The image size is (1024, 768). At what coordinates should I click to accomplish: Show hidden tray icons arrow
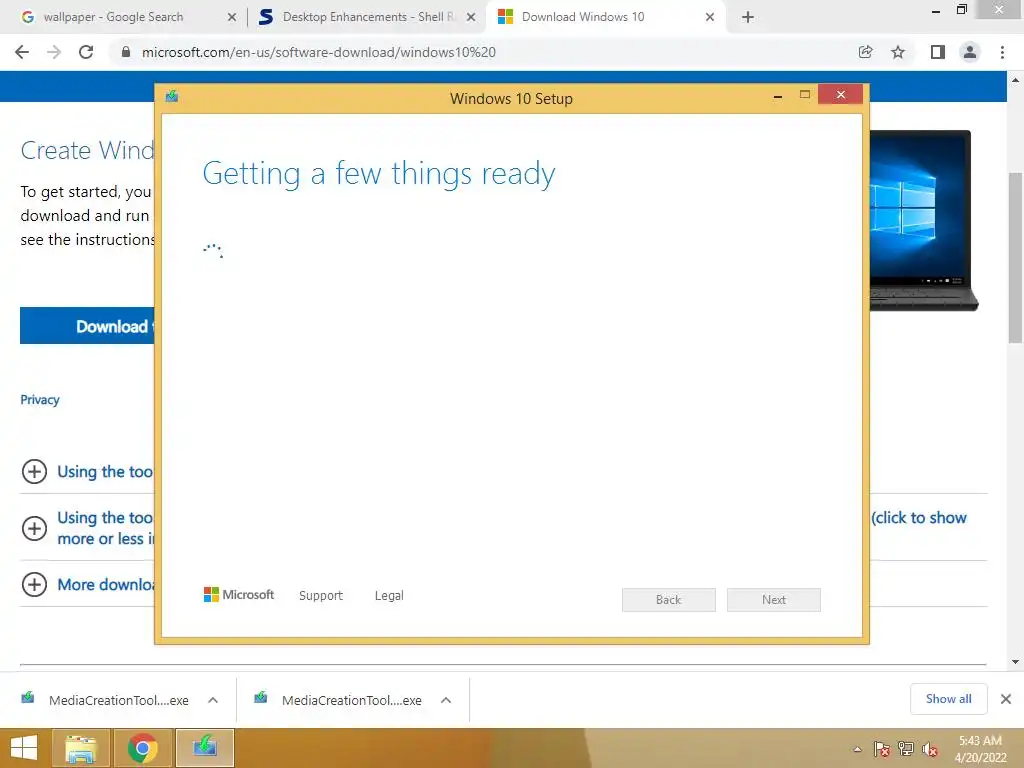point(857,749)
